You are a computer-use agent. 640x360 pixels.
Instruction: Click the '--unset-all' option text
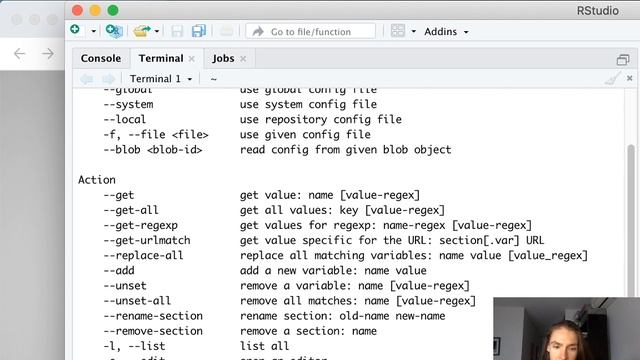[137, 301]
